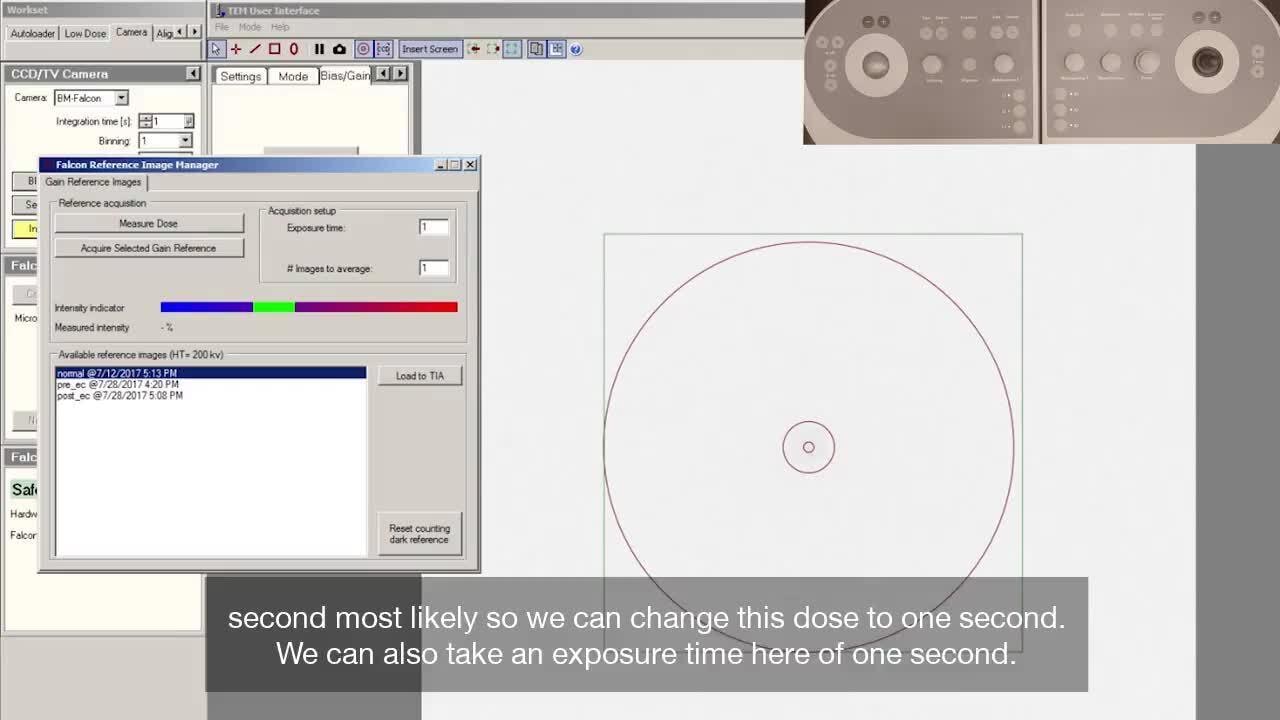
Task: Open the Binning dropdown
Action: [x=185, y=141]
